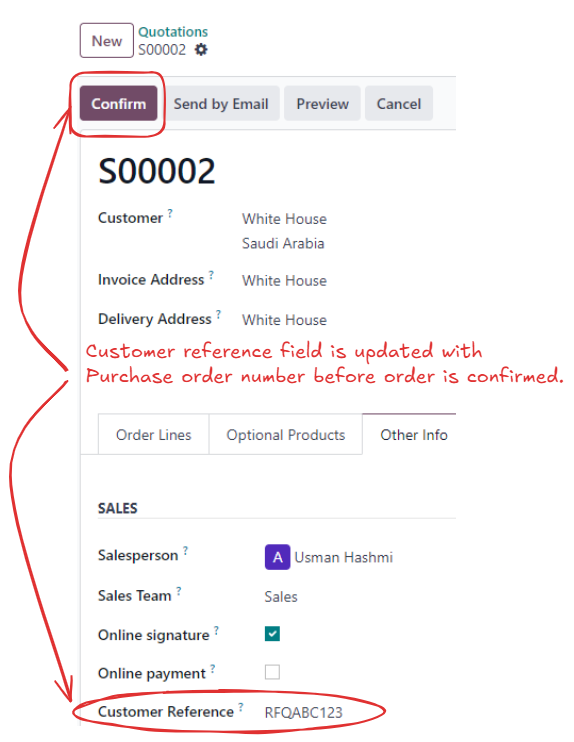Viewport: 574px width, 742px height.
Task: Click Usman Hashmi's purple avatar icon
Action: click(277, 557)
